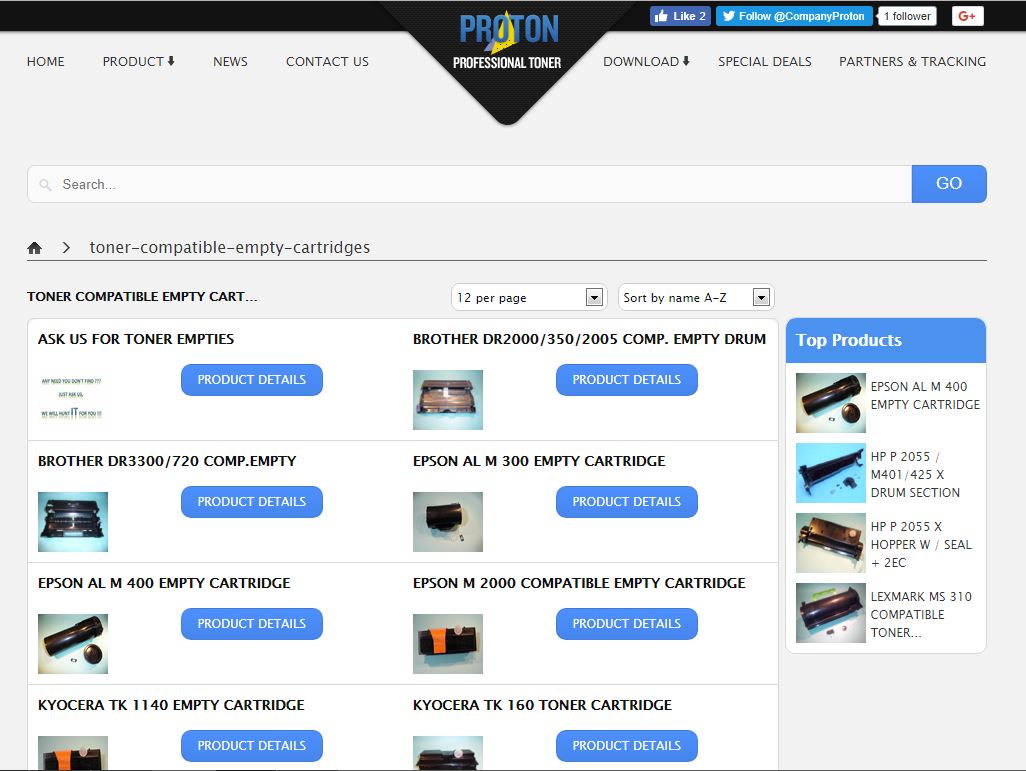
Task: View product details for Brother DR3300/720
Action: pyautogui.click(x=252, y=501)
